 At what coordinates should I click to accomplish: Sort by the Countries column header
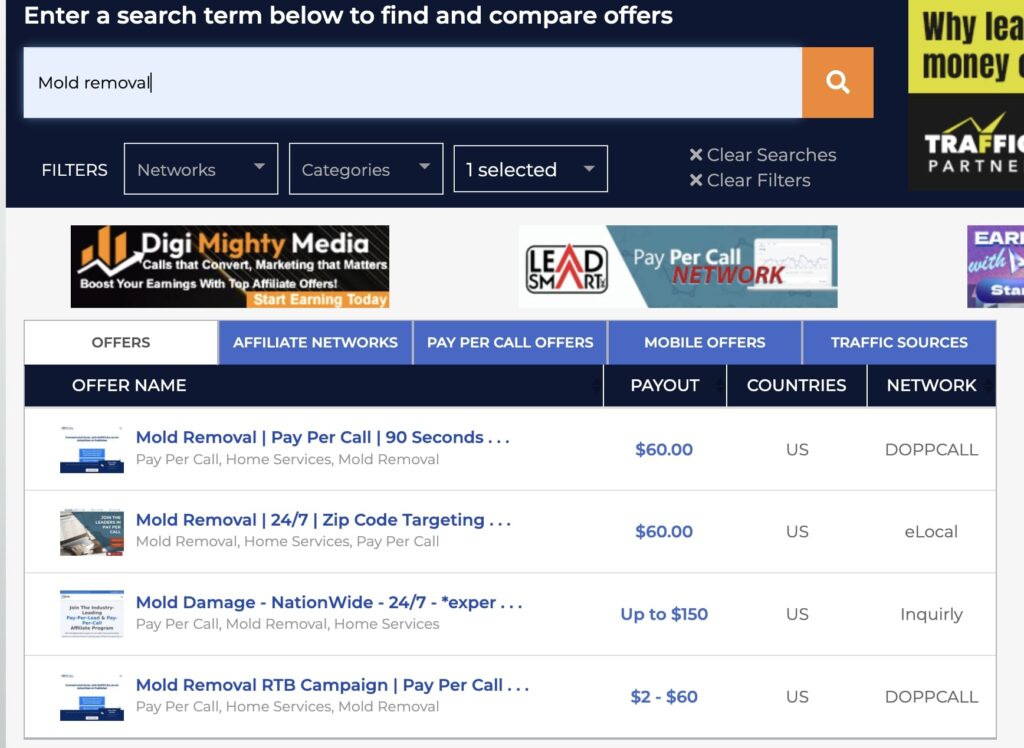point(797,385)
